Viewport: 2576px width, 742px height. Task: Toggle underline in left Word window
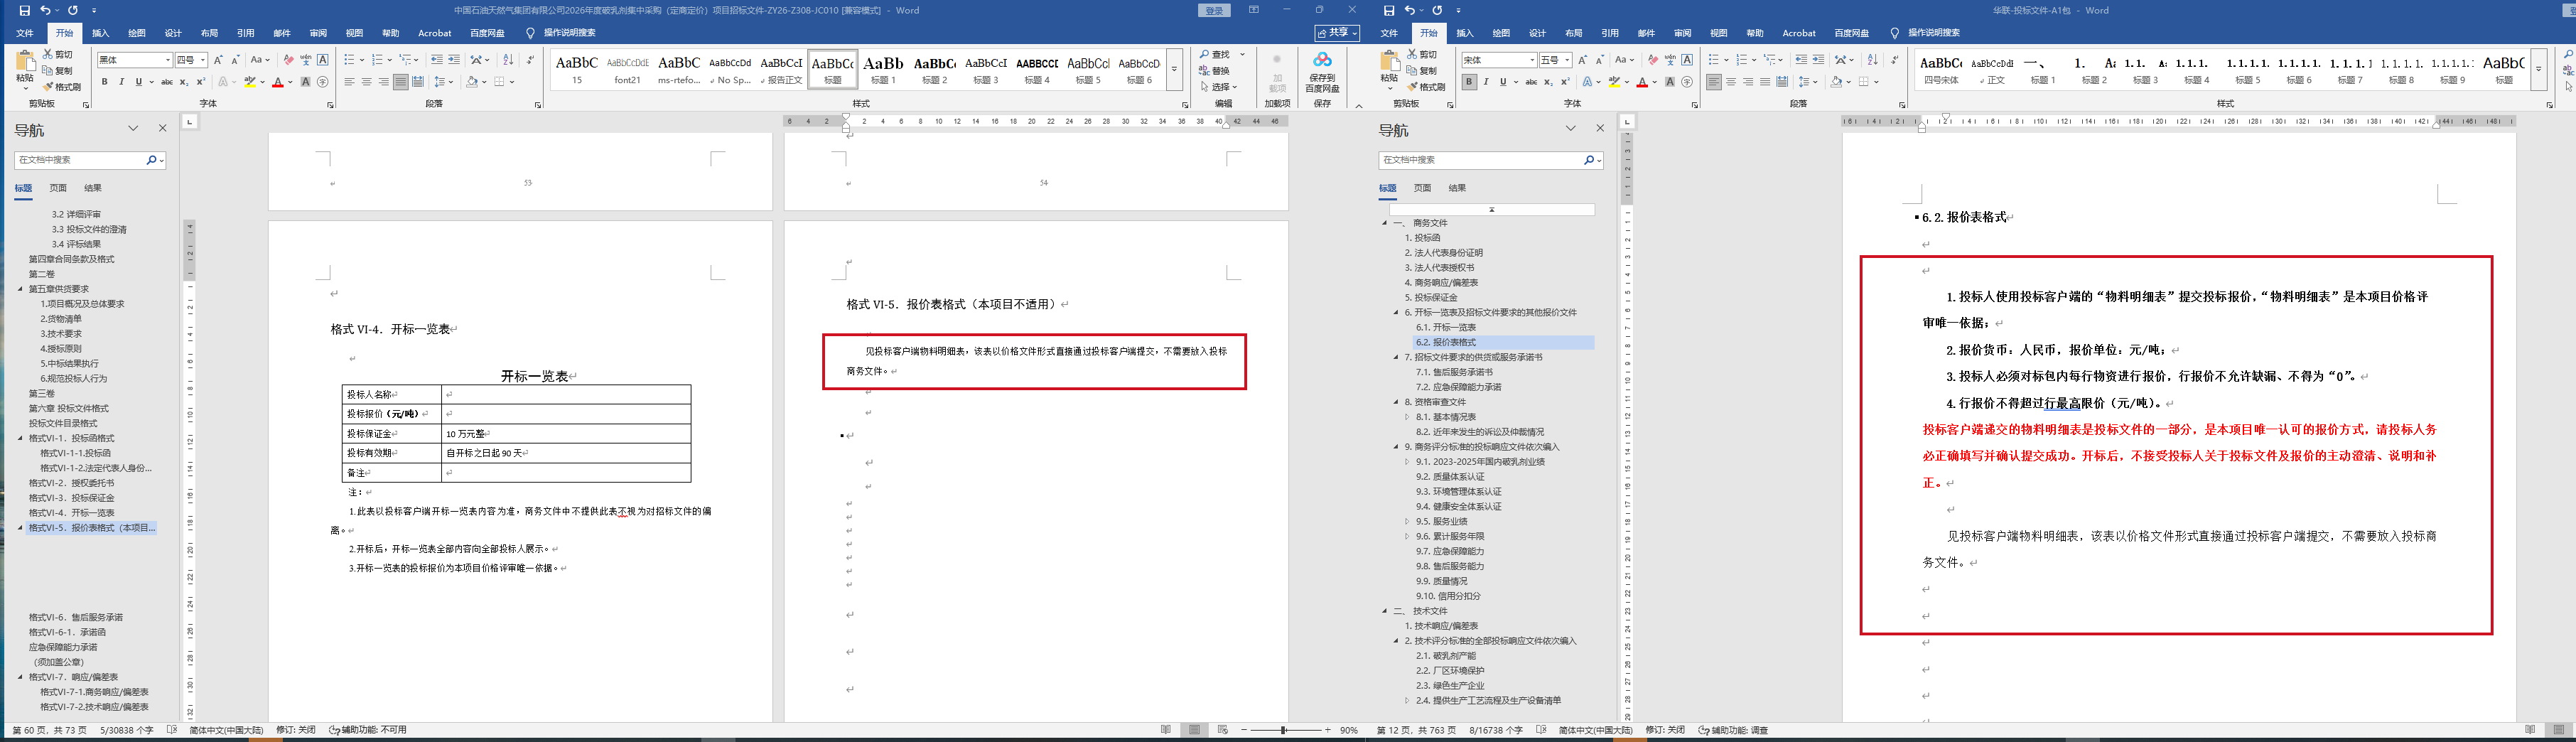(x=138, y=82)
